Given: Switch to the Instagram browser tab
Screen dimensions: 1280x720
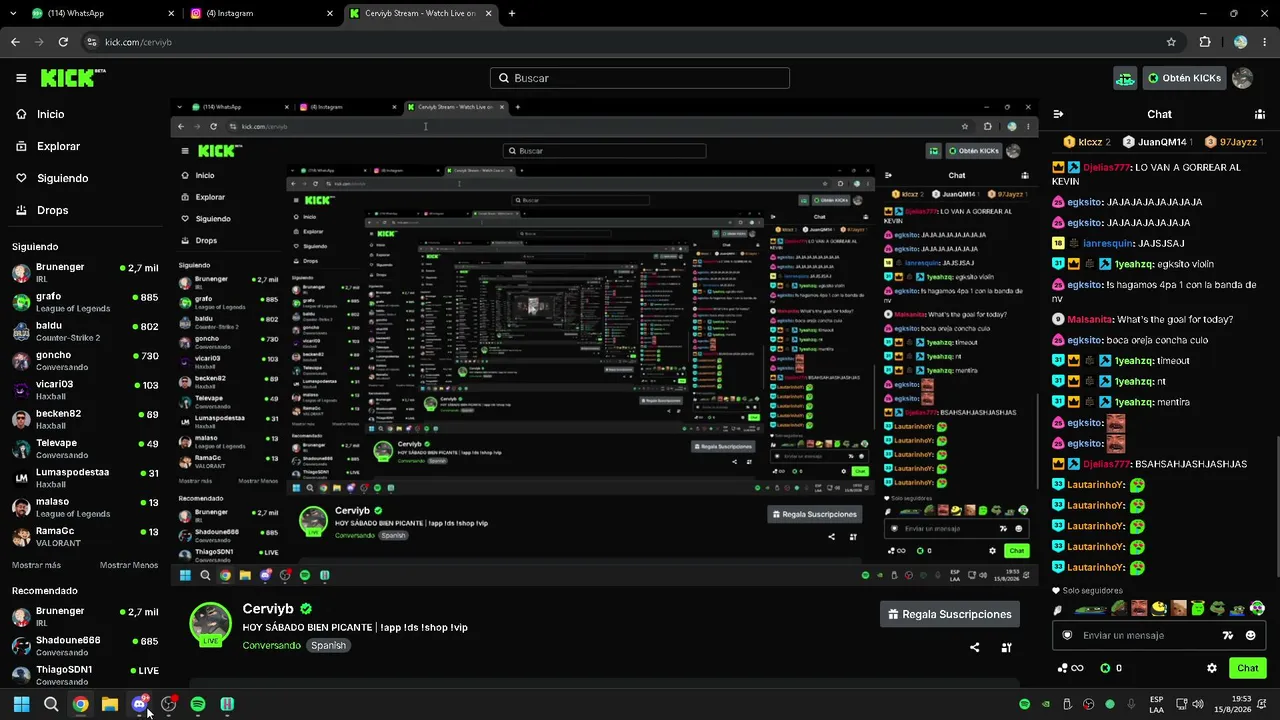Looking at the screenshot, I should pos(262,14).
